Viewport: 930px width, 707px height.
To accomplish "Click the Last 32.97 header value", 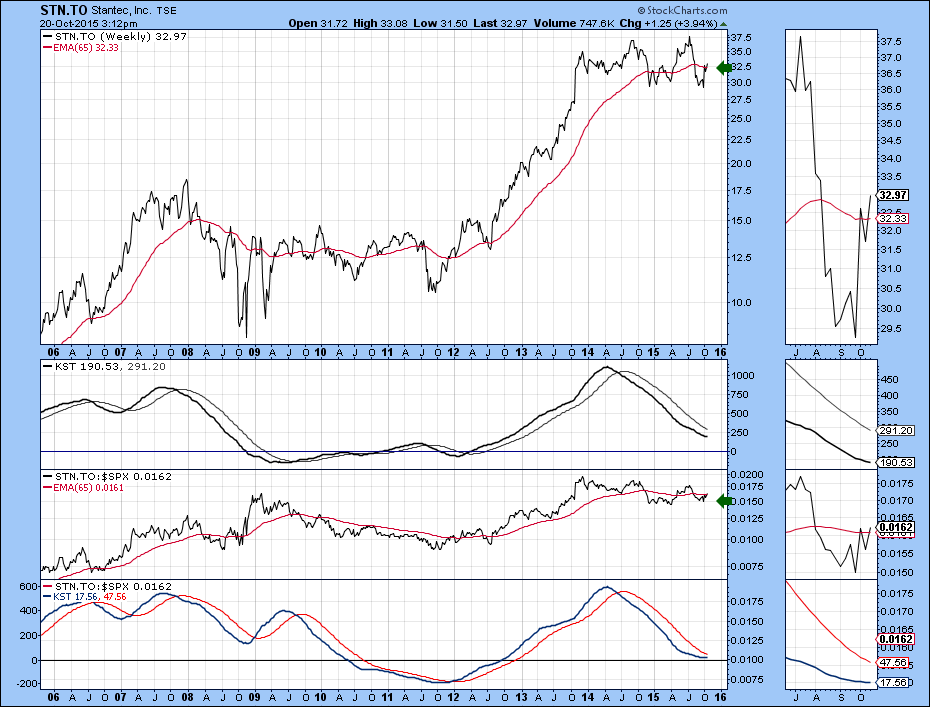I will click(x=501, y=23).
